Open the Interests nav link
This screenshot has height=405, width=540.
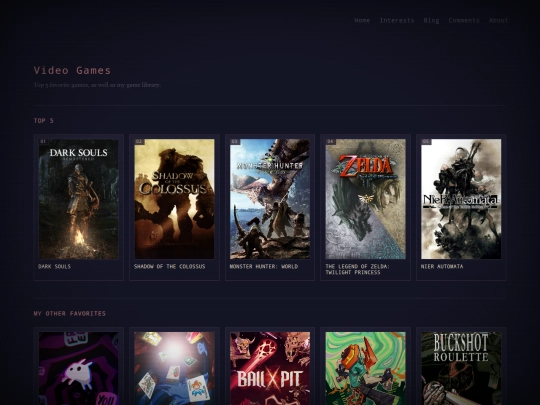[x=397, y=20]
